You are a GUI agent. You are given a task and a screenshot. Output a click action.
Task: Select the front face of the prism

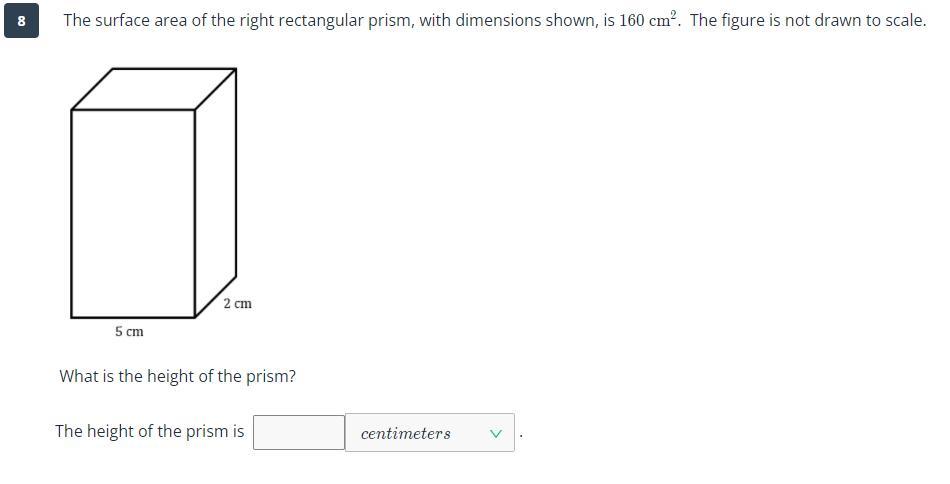click(x=133, y=213)
